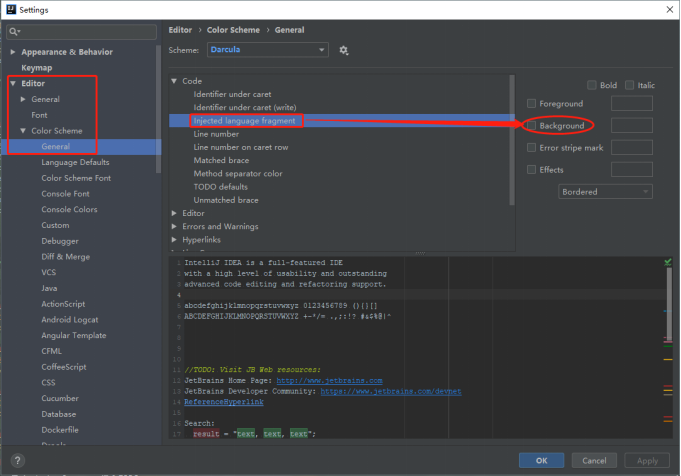Select Unmatched brace item
681x476 pixels.
(226, 200)
